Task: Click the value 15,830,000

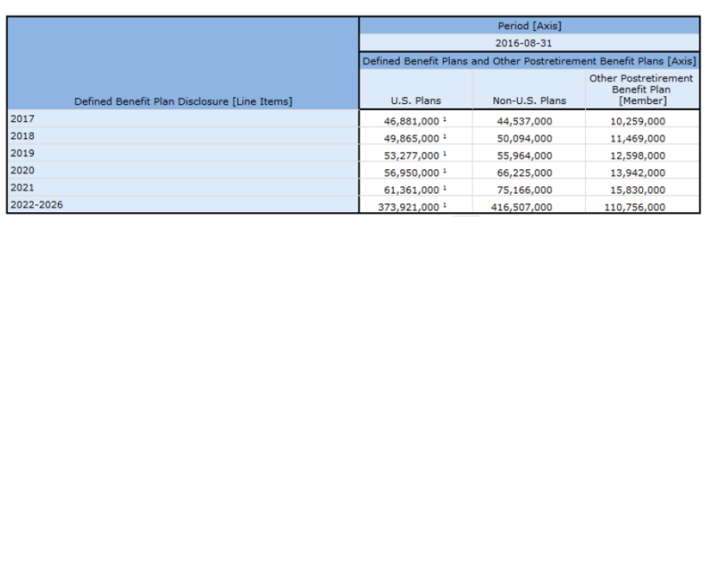Action: coord(638,190)
